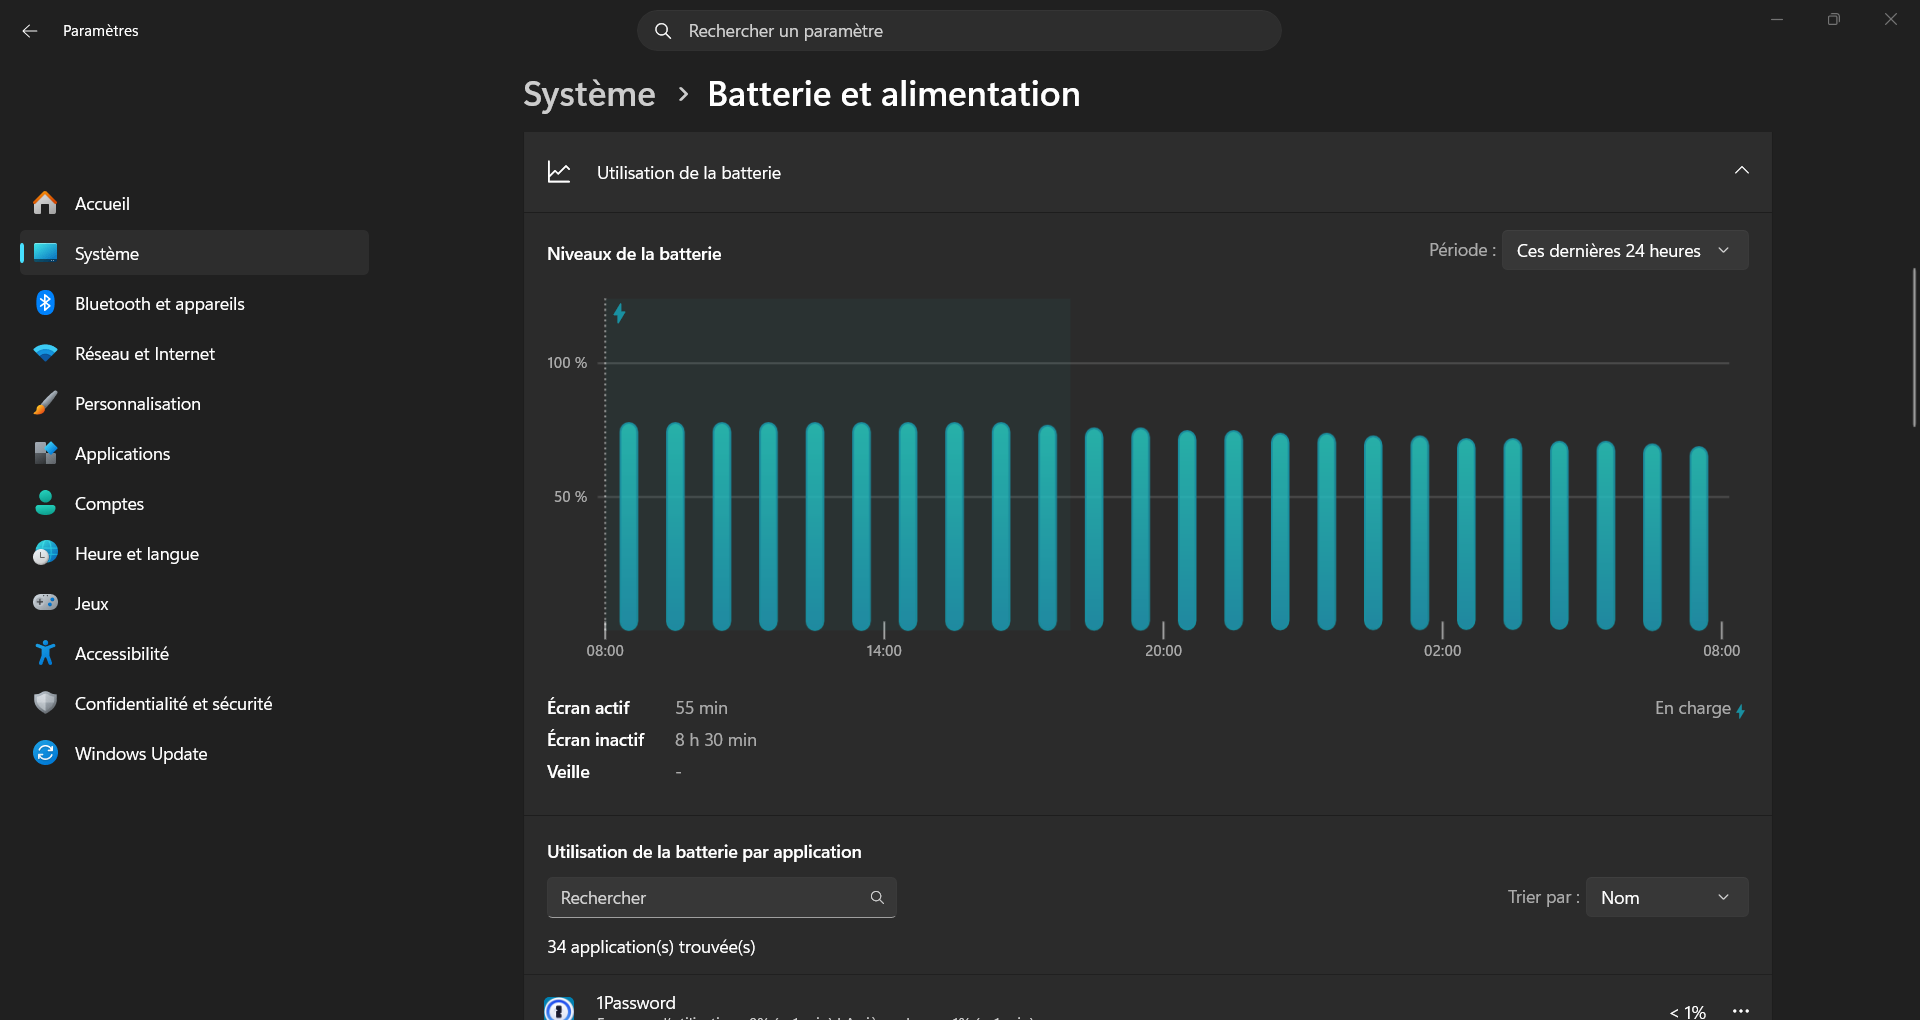Open Heure et langue settings

point(194,553)
